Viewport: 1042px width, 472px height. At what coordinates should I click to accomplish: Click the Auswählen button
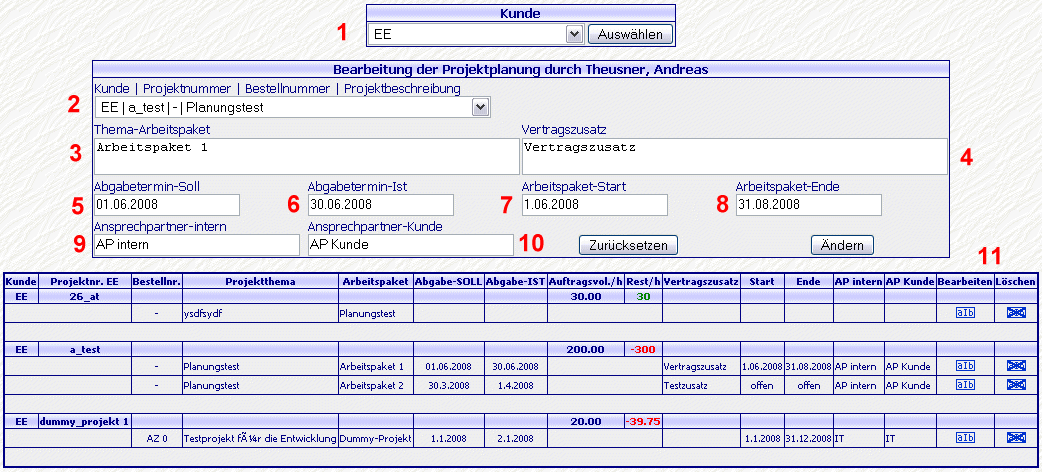[x=630, y=35]
